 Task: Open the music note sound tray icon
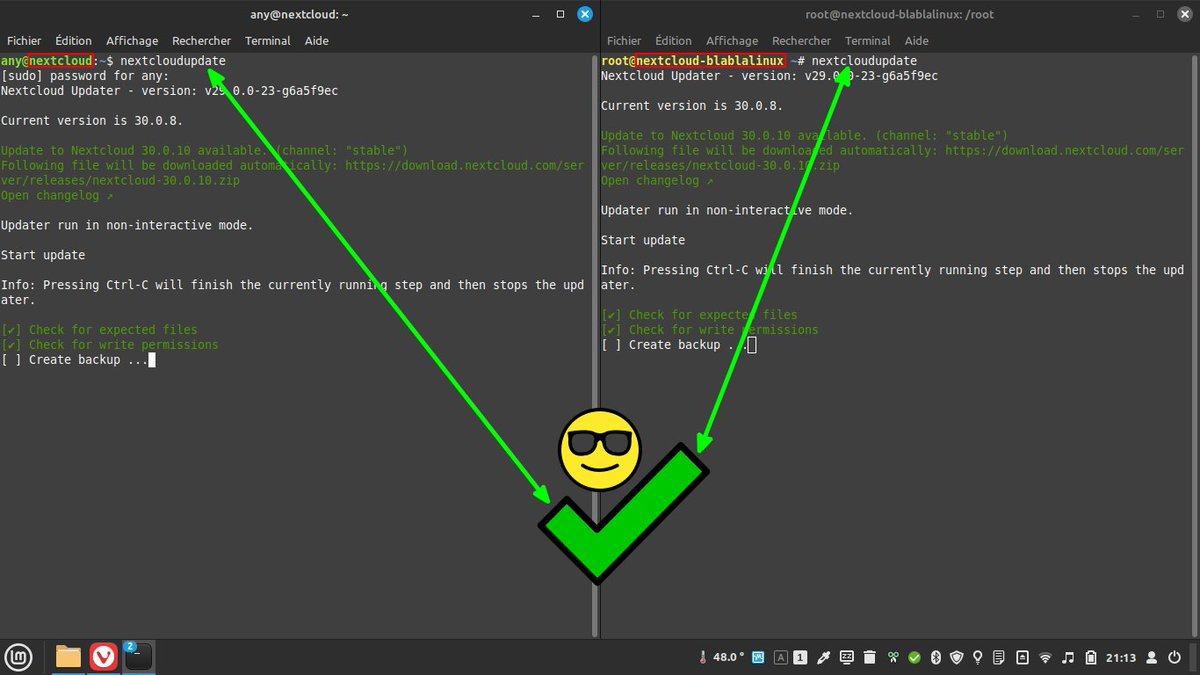[1068, 658]
